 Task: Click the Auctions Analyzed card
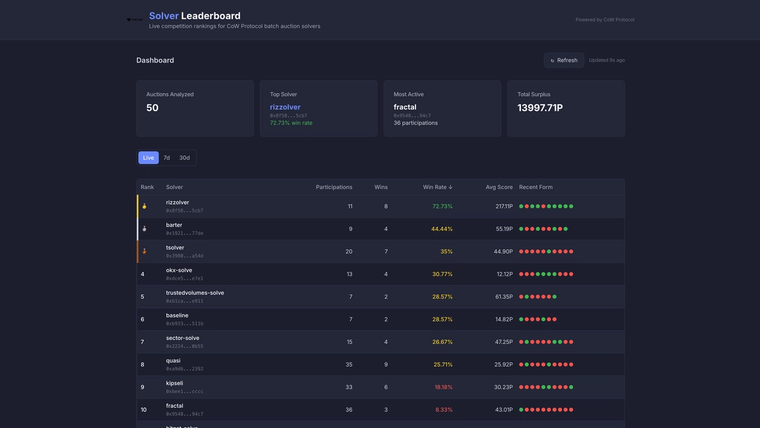click(195, 109)
